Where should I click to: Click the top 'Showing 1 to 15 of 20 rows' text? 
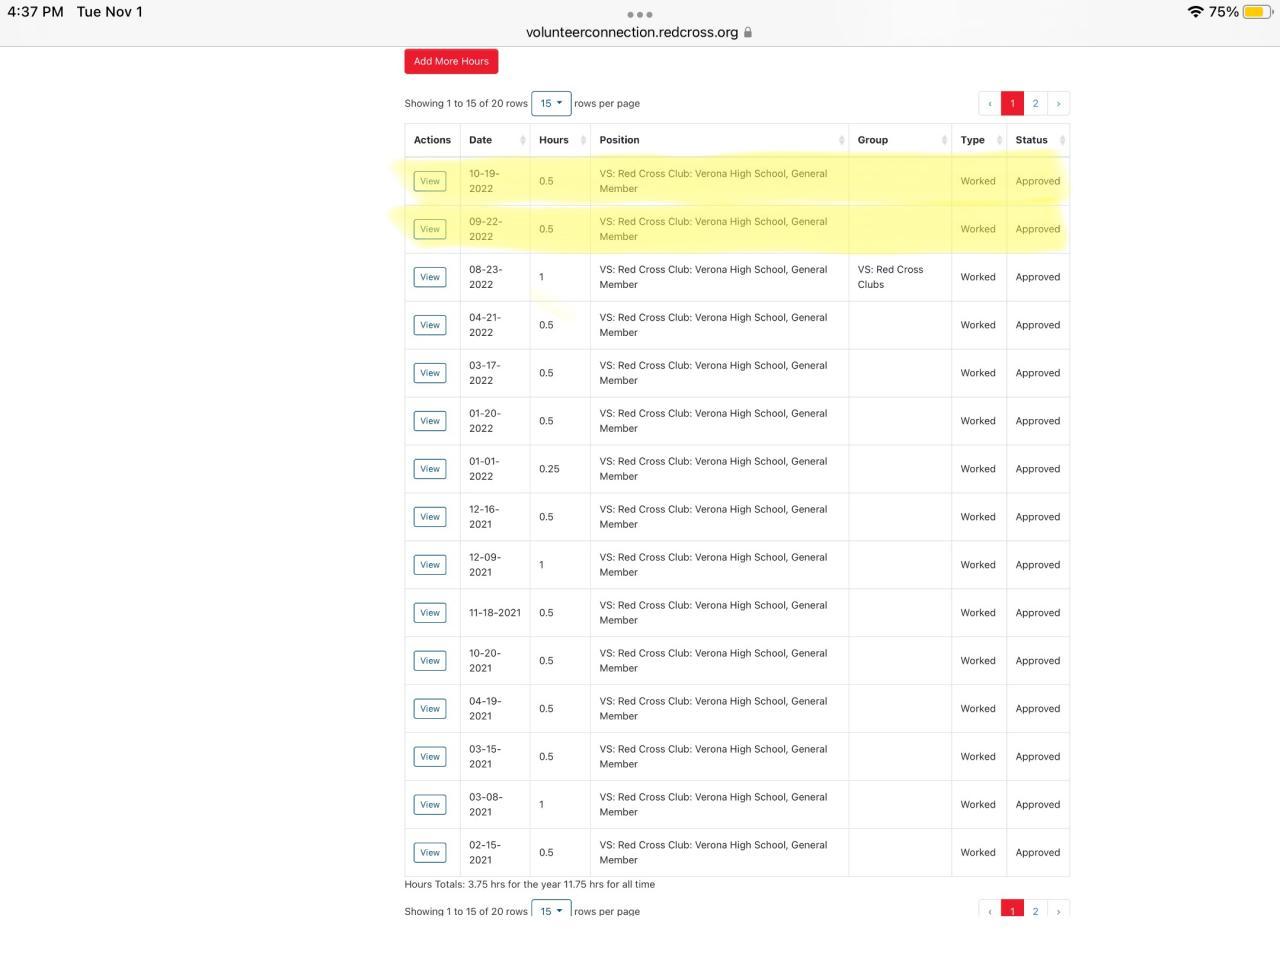tap(466, 103)
